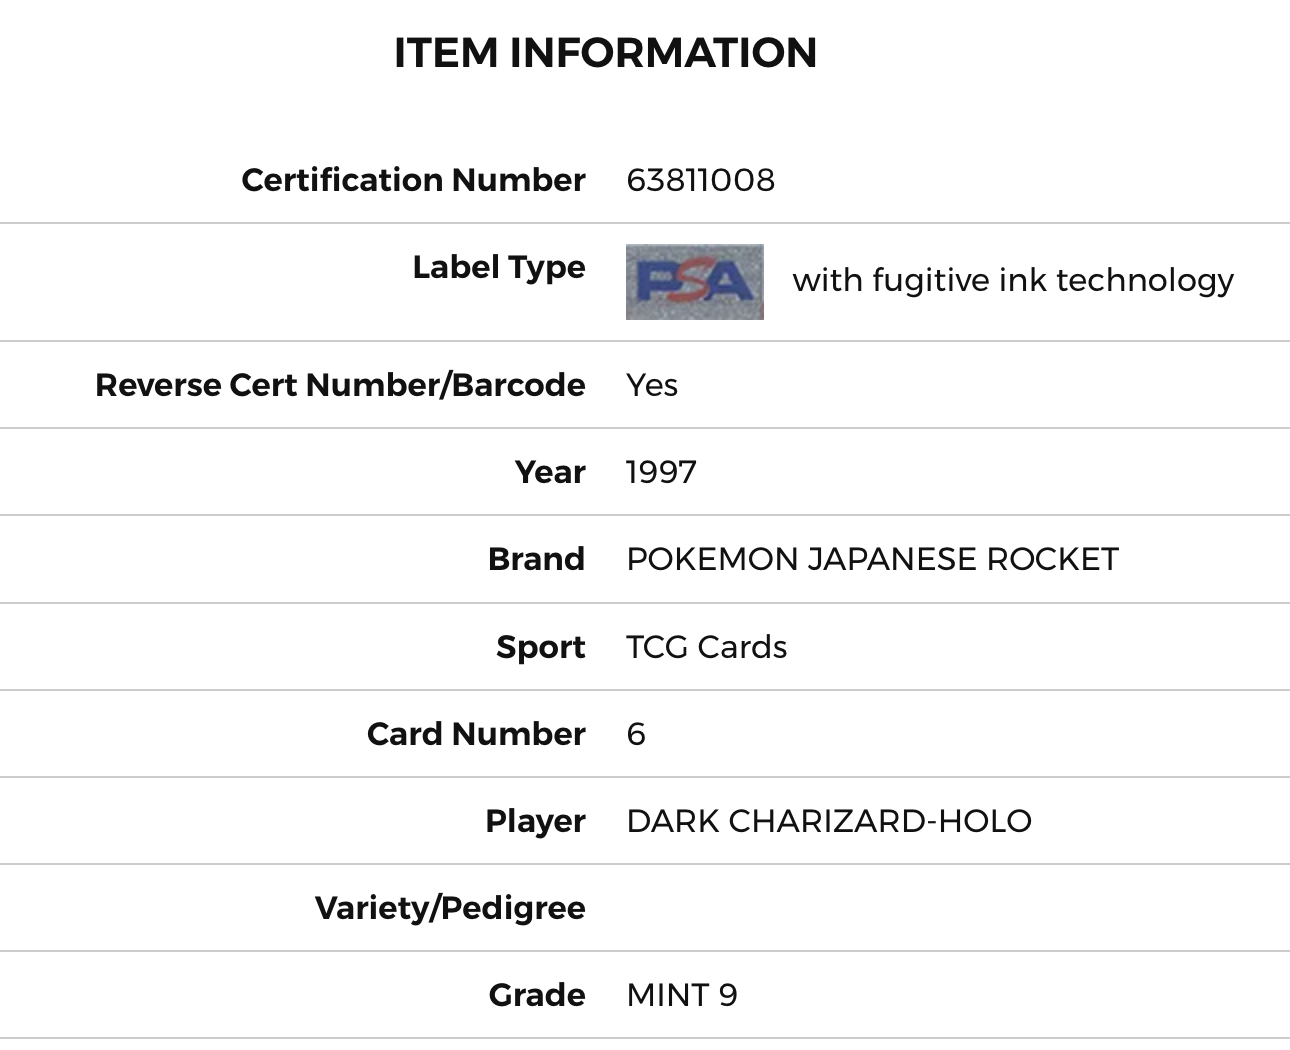Click the Certification Number label
The width and height of the screenshot is (1290, 1050).
pyautogui.click(x=413, y=180)
